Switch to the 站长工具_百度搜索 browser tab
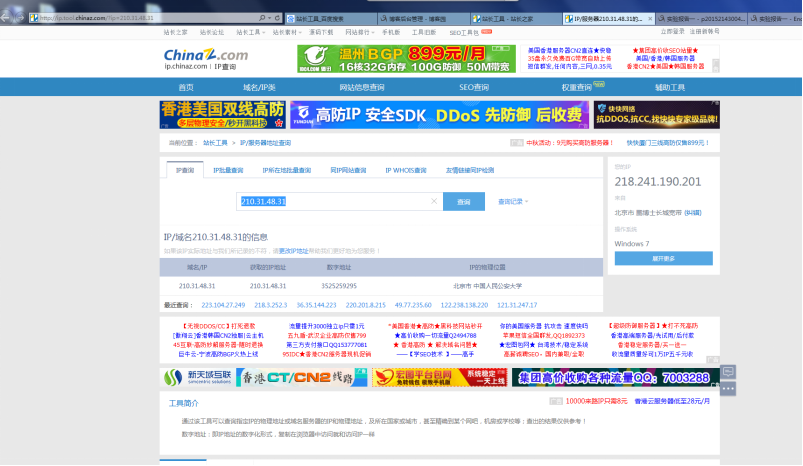The width and height of the screenshot is (803, 466). pyautogui.click(x=331, y=18)
